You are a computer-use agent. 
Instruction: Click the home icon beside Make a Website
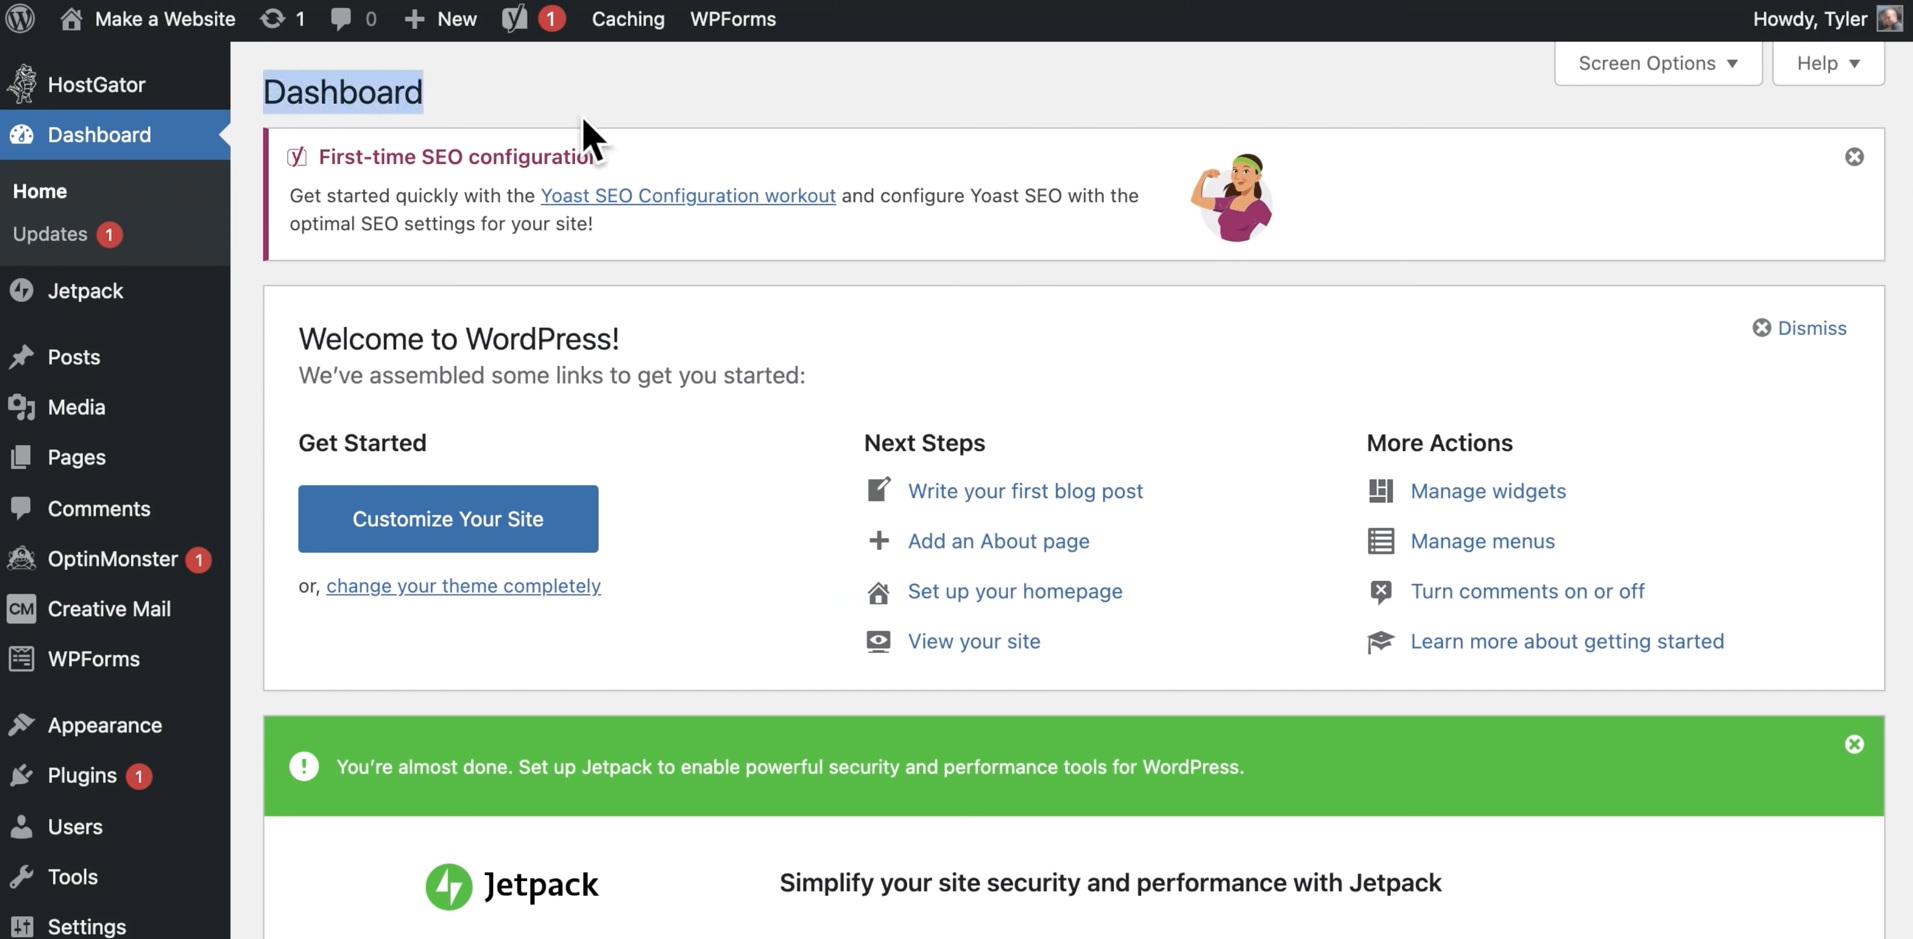click(x=71, y=18)
